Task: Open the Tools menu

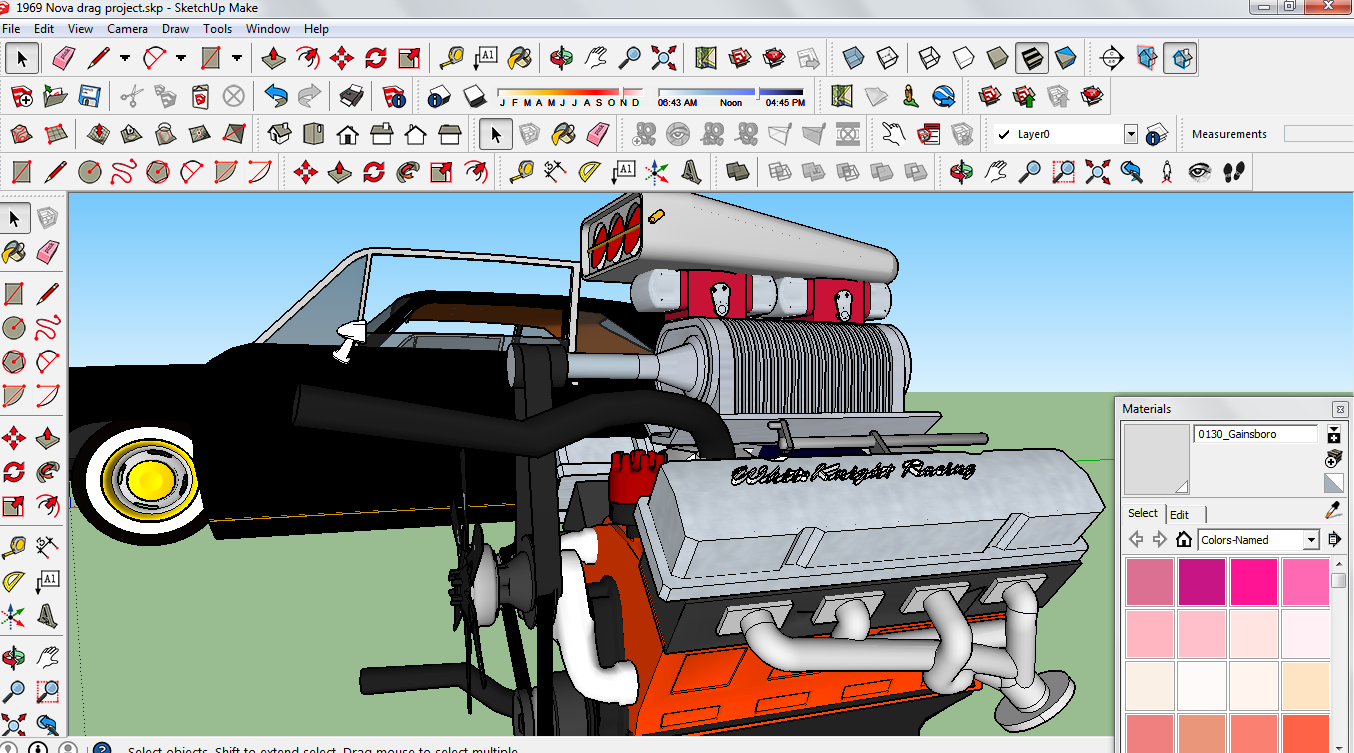Action: click(218, 29)
